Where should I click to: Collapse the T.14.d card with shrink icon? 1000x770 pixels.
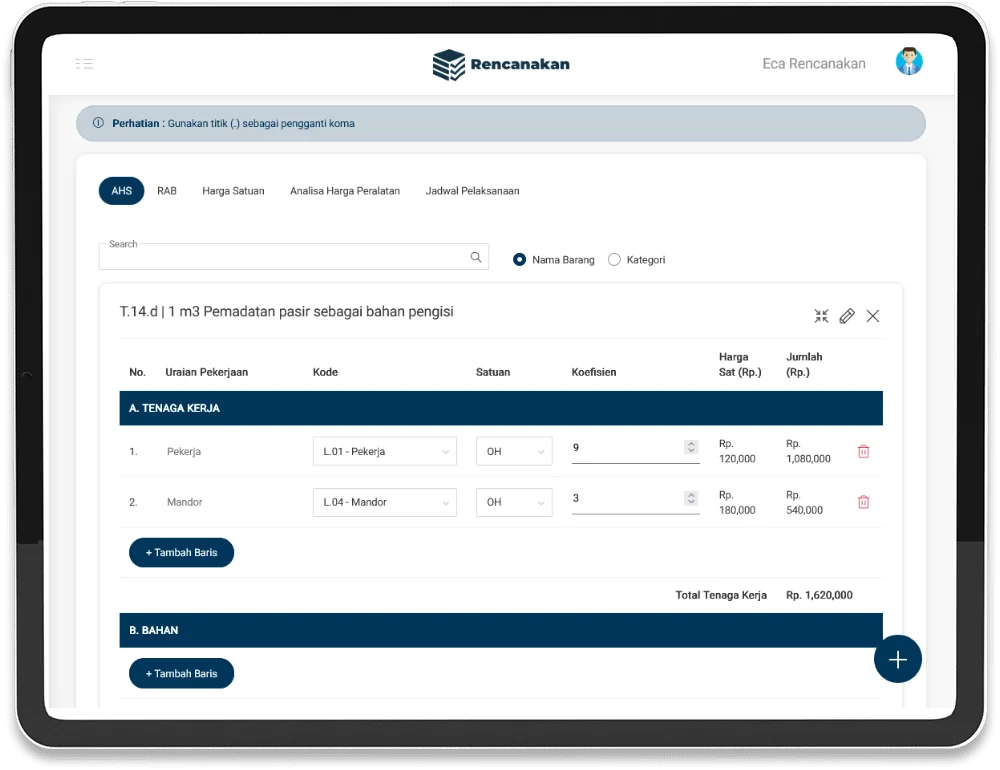[821, 316]
